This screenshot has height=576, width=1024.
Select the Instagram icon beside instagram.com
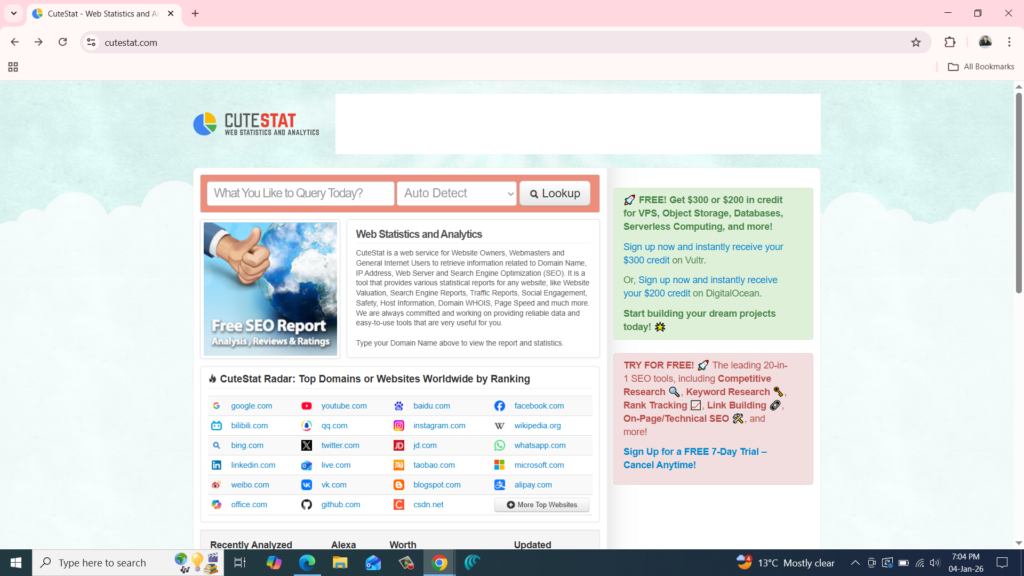[400, 425]
